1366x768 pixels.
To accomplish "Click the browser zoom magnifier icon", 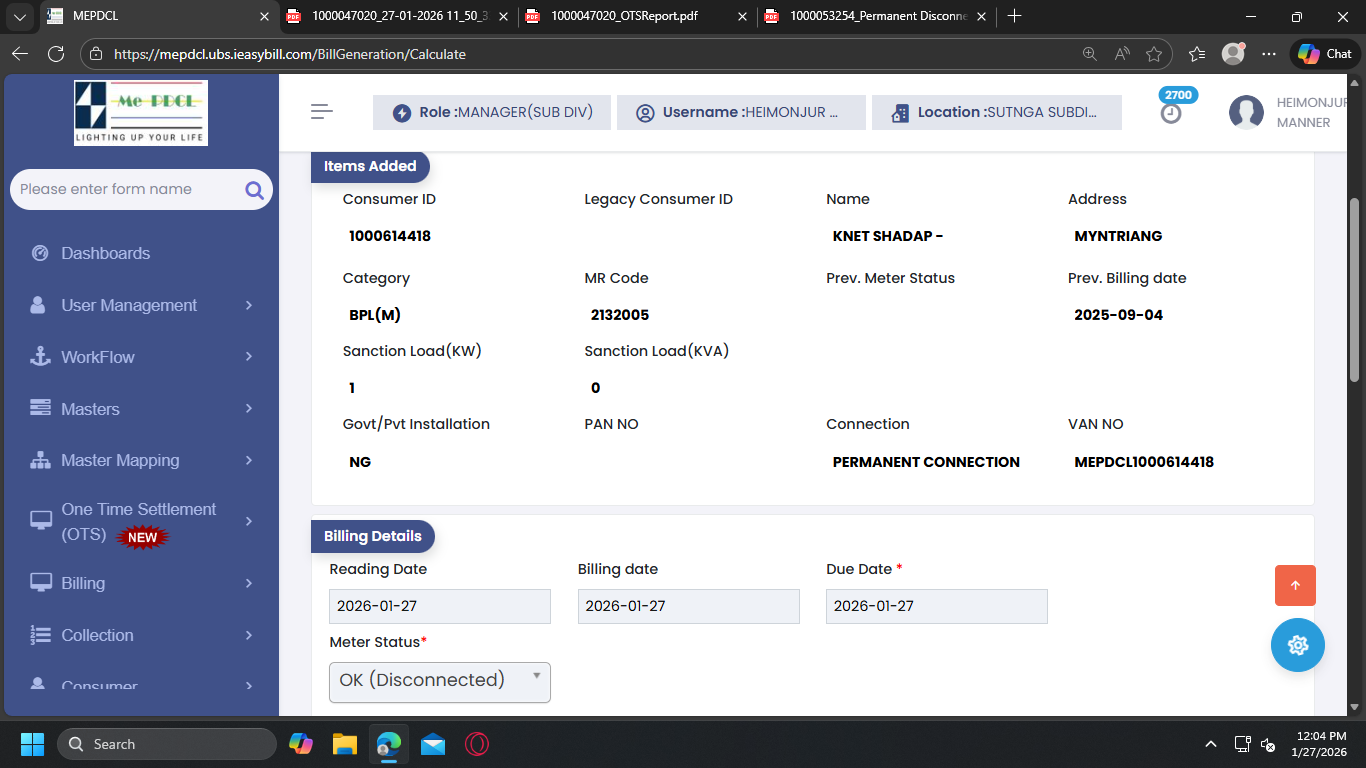I will click(1090, 54).
